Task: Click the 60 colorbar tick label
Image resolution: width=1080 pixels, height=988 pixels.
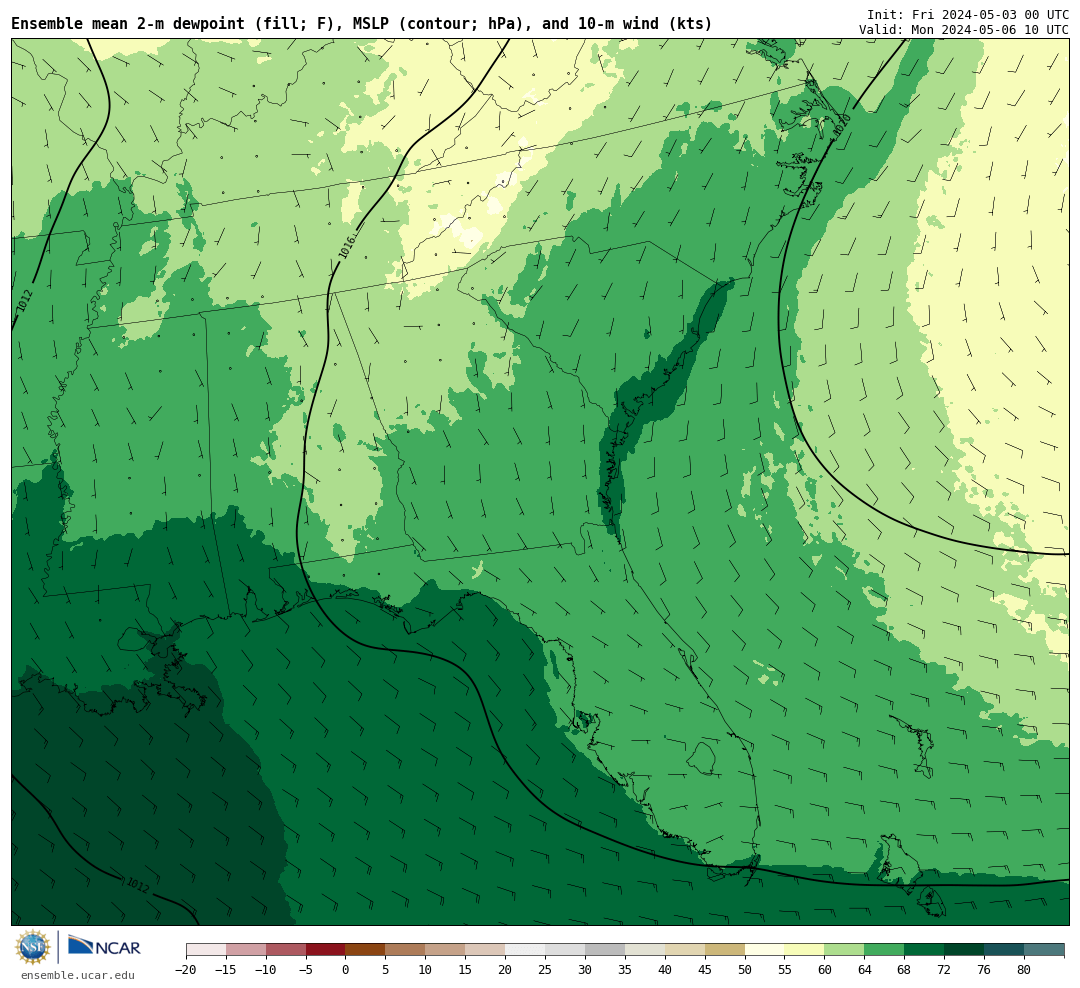Action: click(824, 969)
